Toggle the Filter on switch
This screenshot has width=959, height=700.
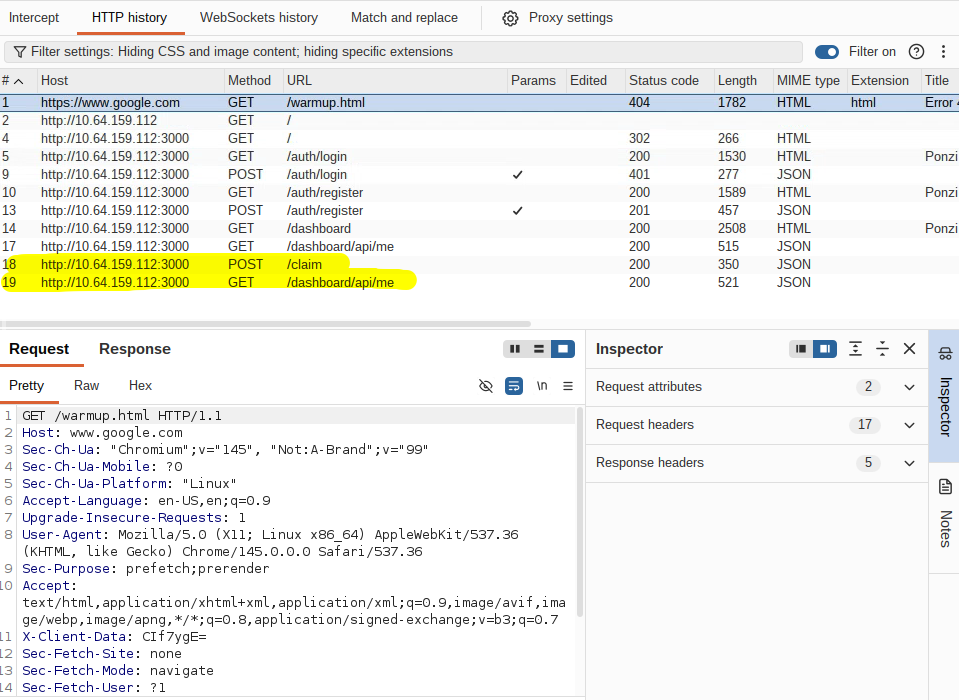pyautogui.click(x=827, y=52)
